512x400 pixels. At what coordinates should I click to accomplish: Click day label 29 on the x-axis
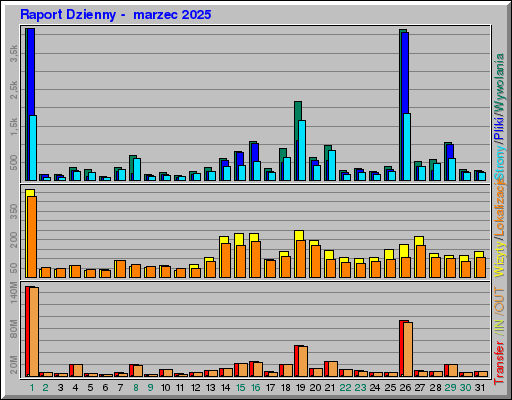450,388
